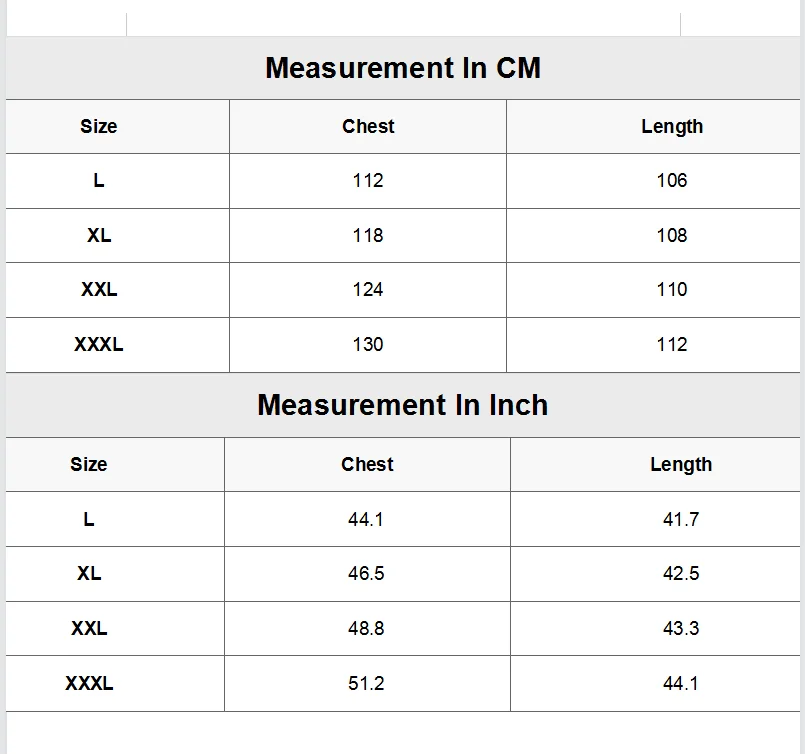This screenshot has width=805, height=754.
Task: Click the chest value 46.5
Action: click(366, 574)
